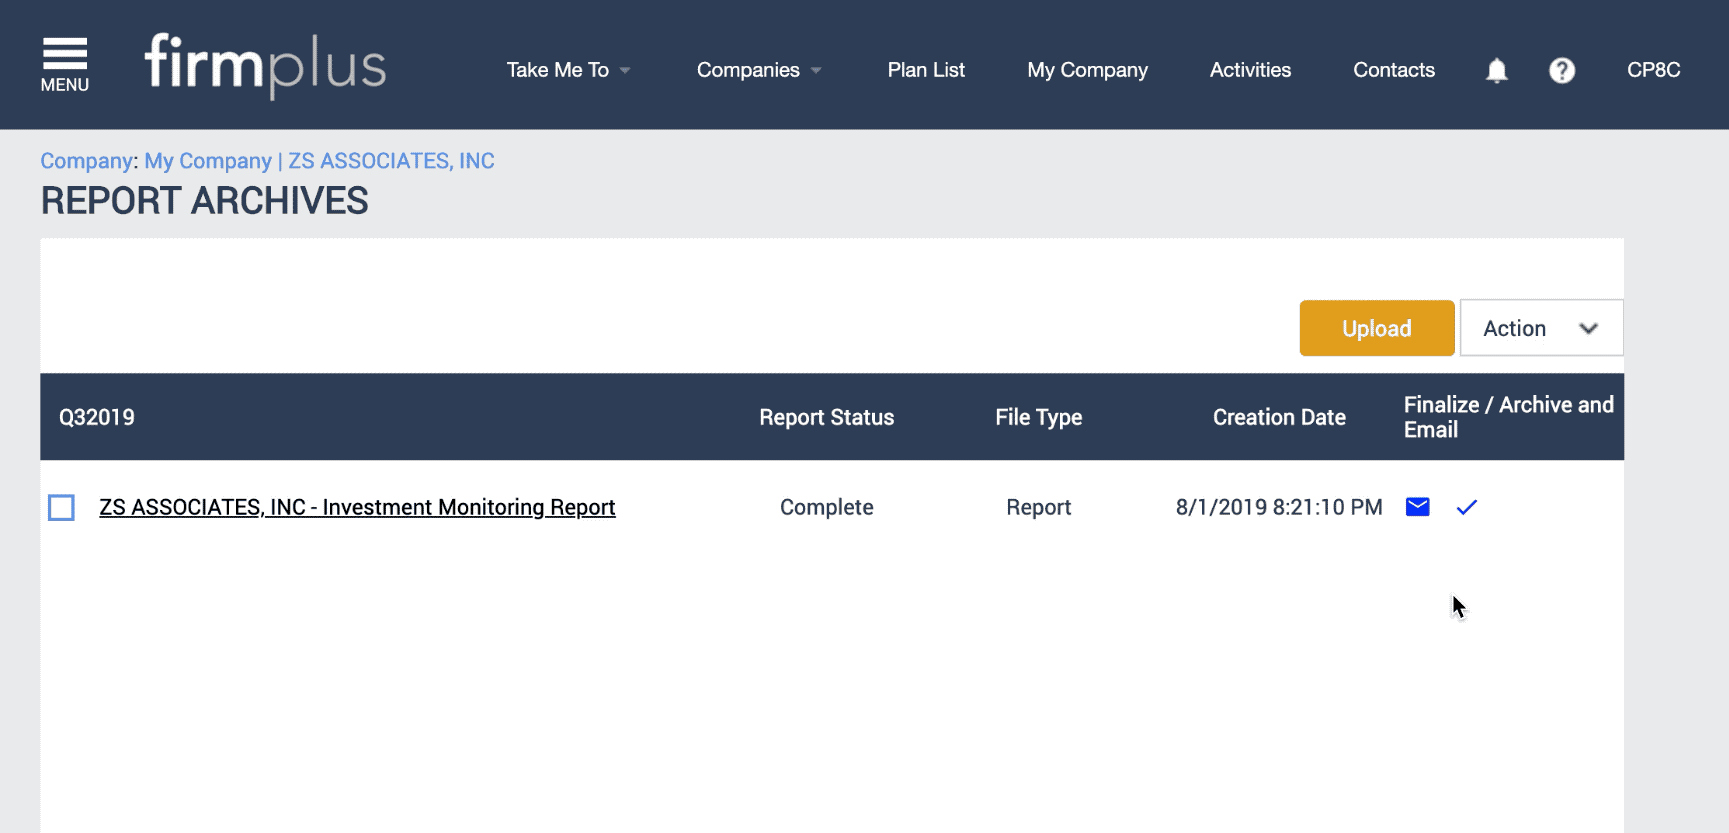Click the Company breadcrumb link
Image resolution: width=1729 pixels, height=833 pixels.
(86, 161)
